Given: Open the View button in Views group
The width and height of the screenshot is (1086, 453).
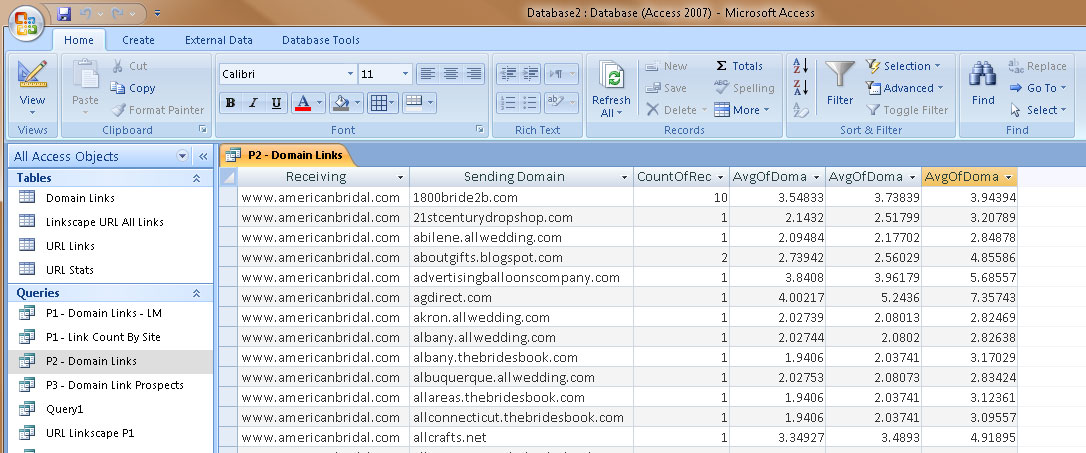Looking at the screenshot, I should (33, 88).
